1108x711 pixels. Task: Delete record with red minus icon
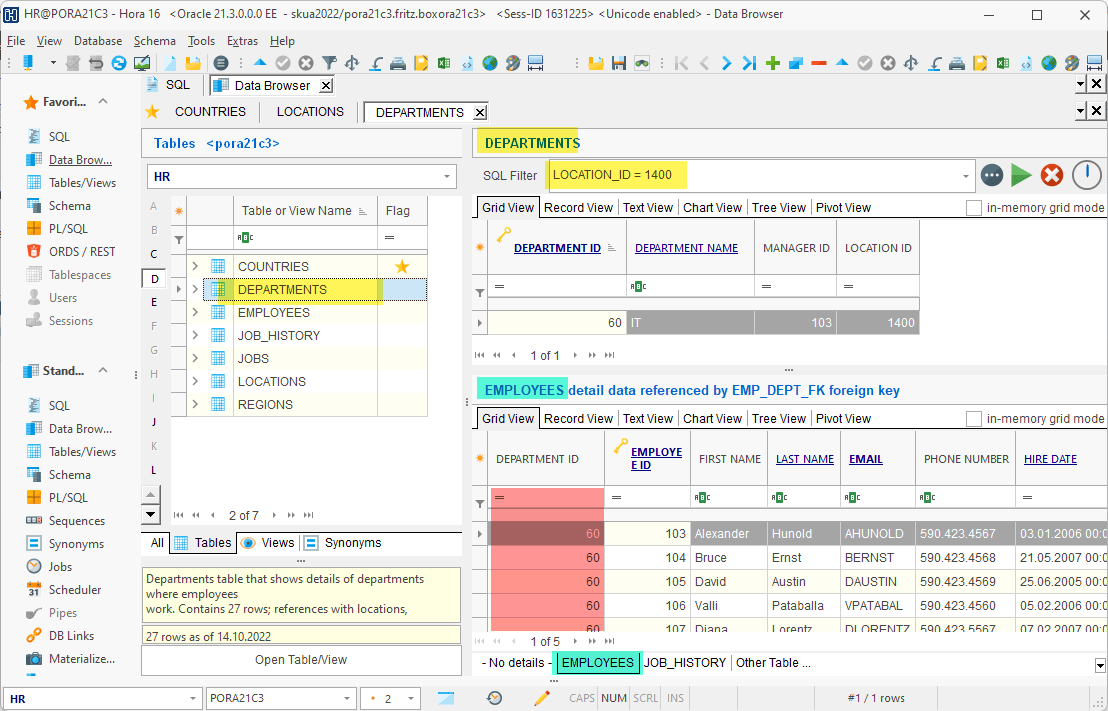819,63
